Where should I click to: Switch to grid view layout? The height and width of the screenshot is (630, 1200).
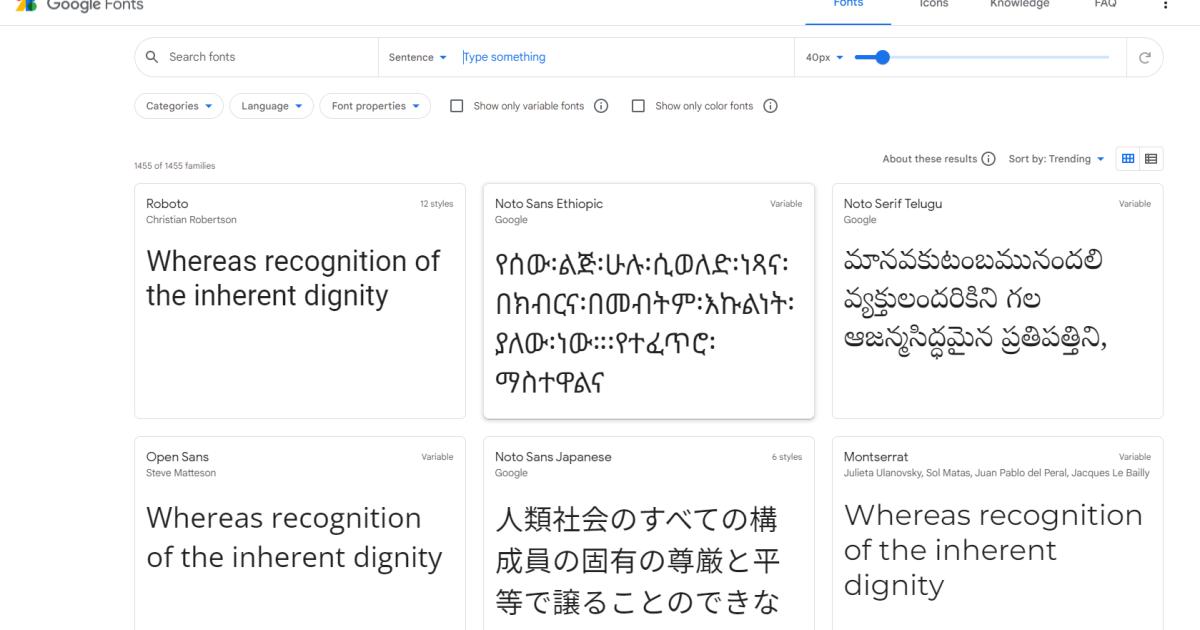[1128, 158]
